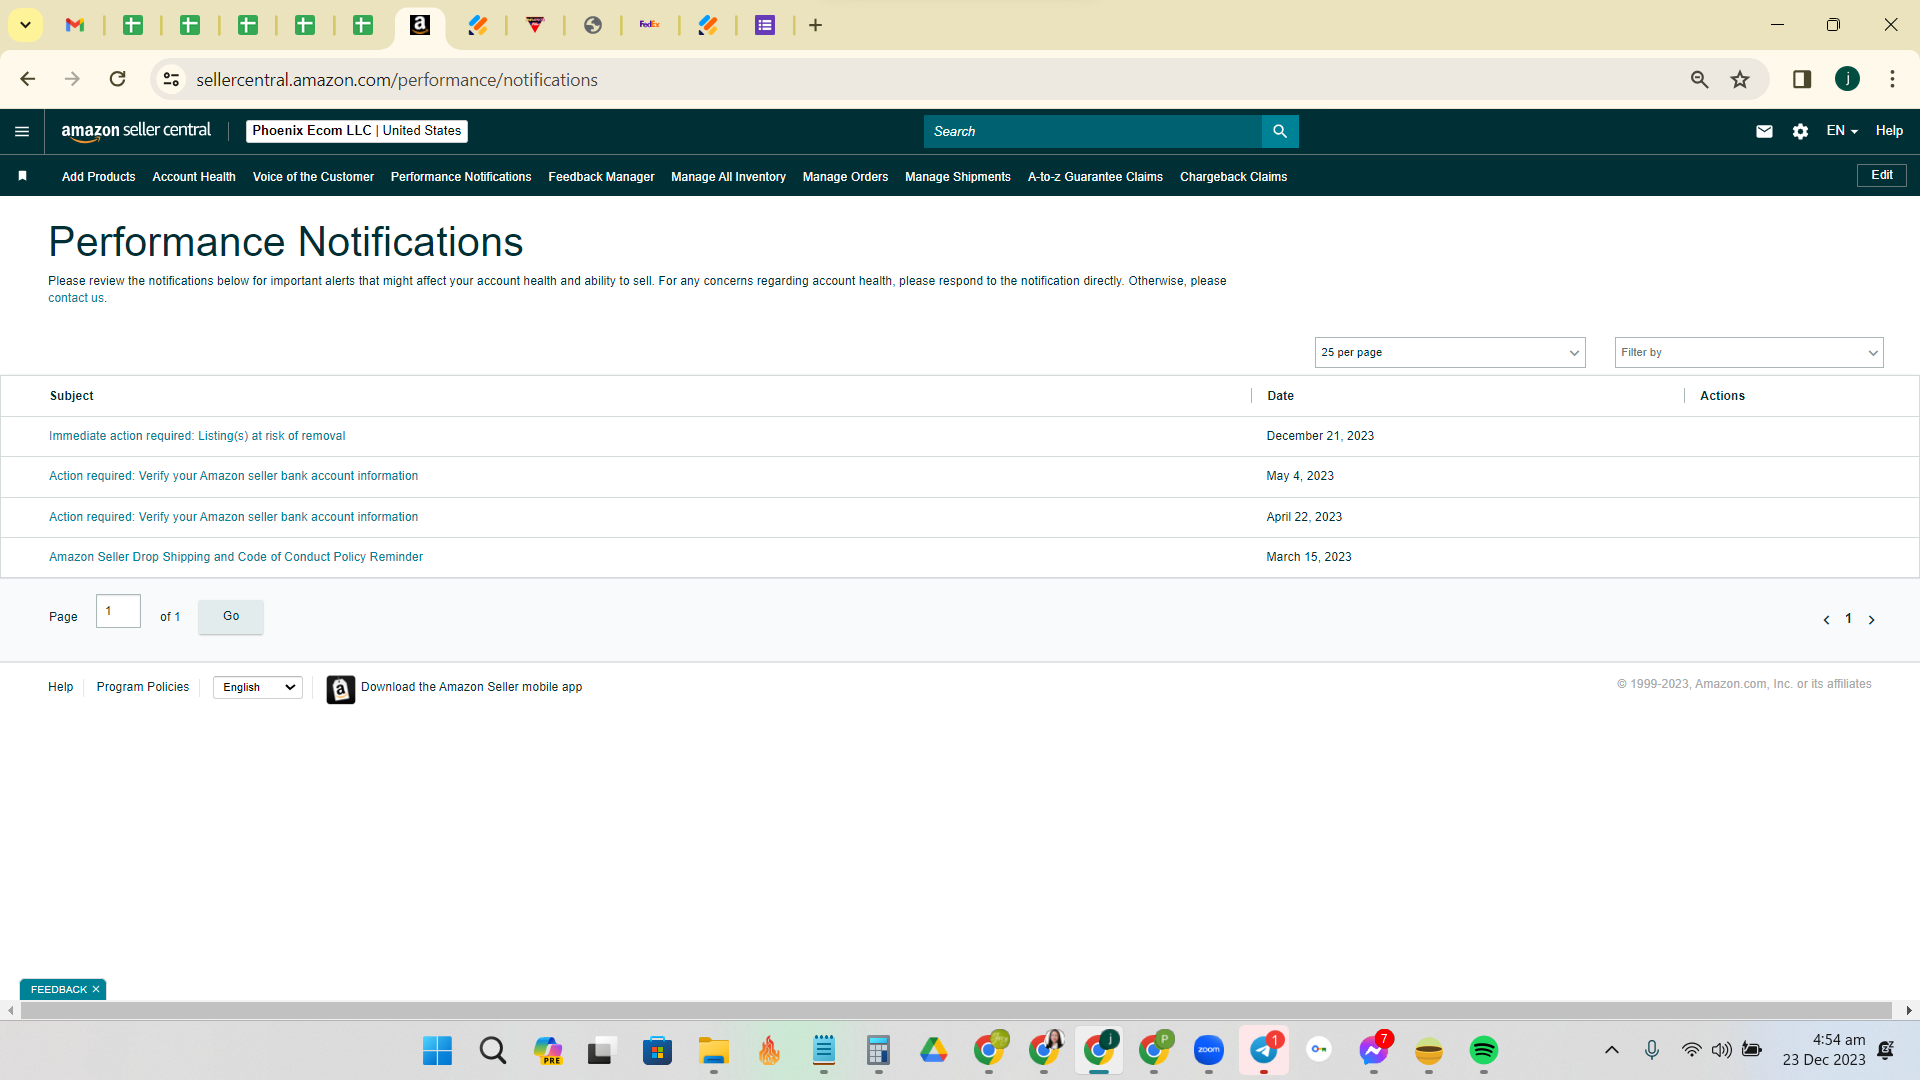Switch to the Gmail browser tab
Viewport: 1920px width, 1080px height.
(x=75, y=25)
